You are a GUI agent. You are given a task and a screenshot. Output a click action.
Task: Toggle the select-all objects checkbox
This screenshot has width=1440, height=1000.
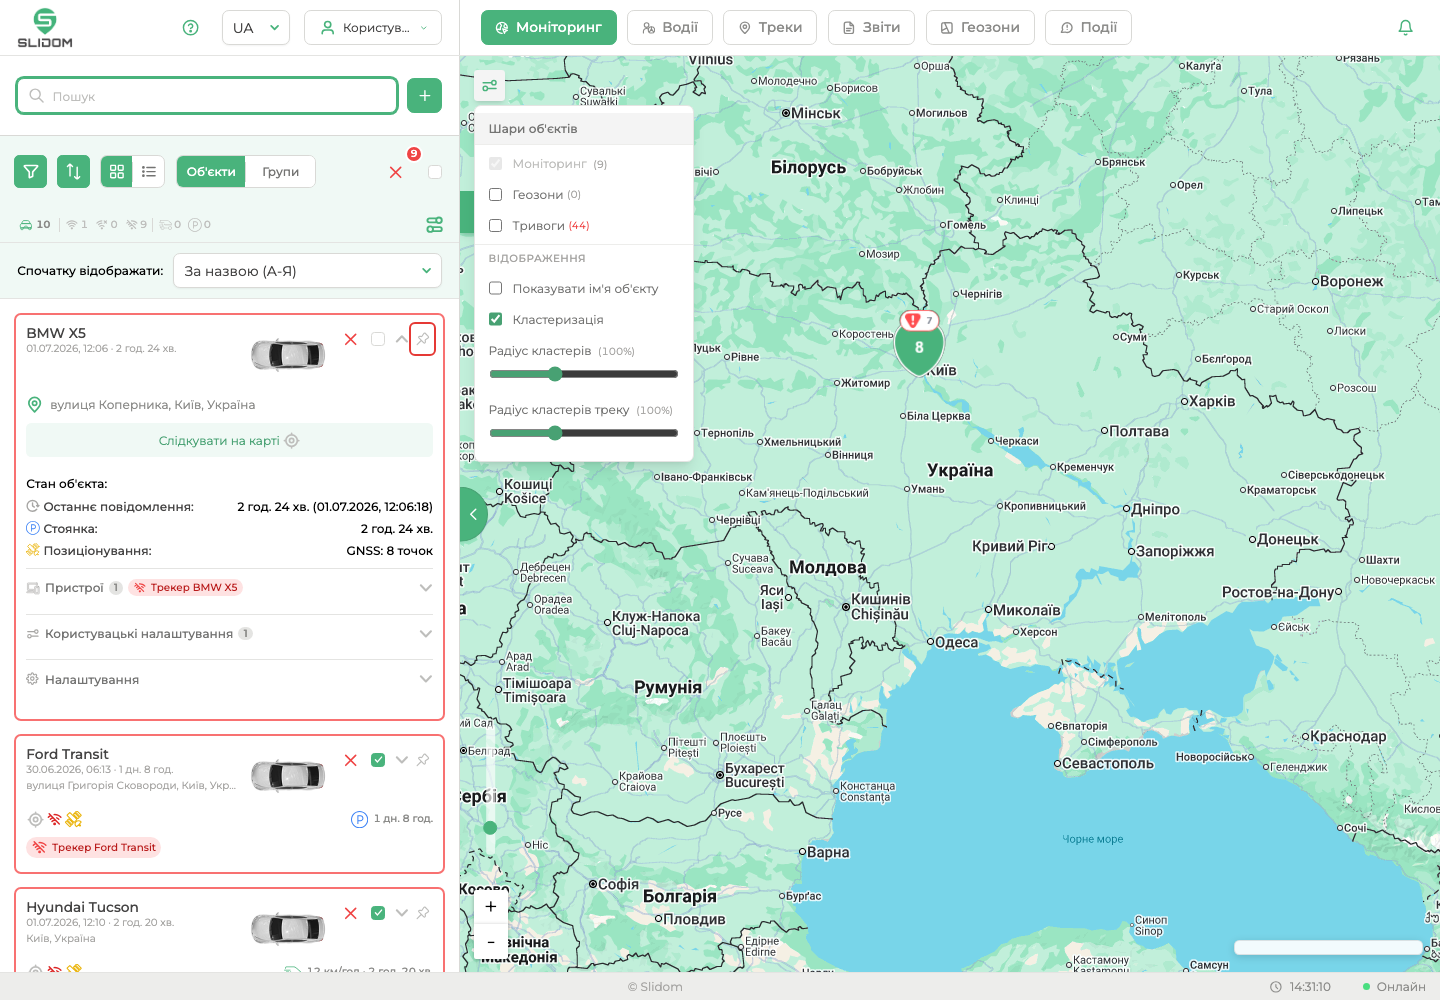coord(435,172)
